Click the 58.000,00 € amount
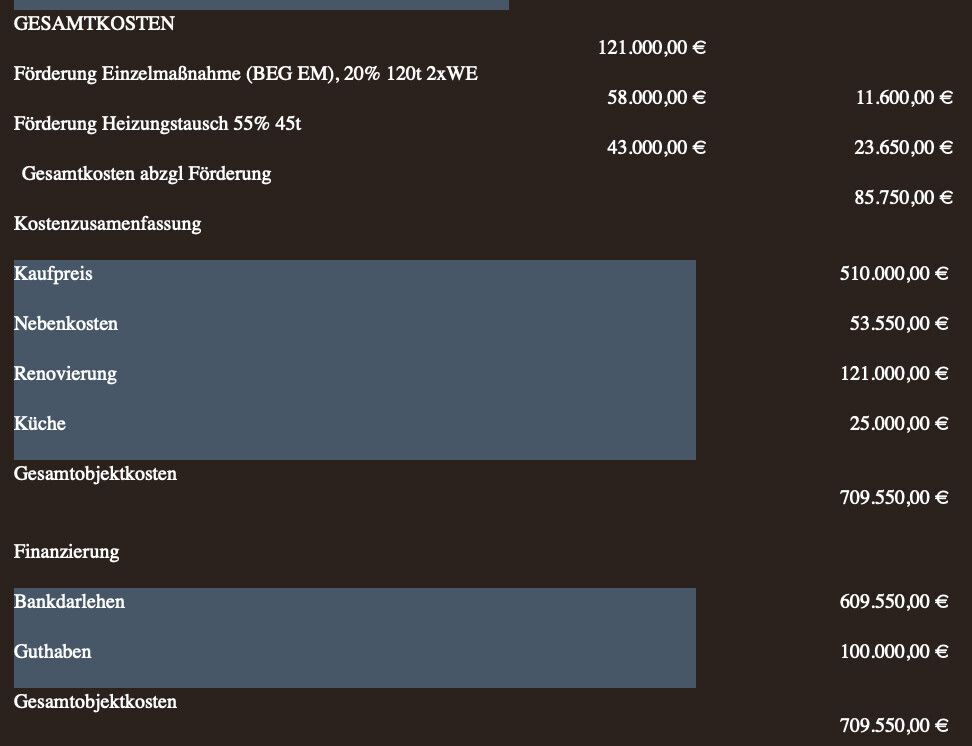The image size is (972, 746). pos(656,97)
